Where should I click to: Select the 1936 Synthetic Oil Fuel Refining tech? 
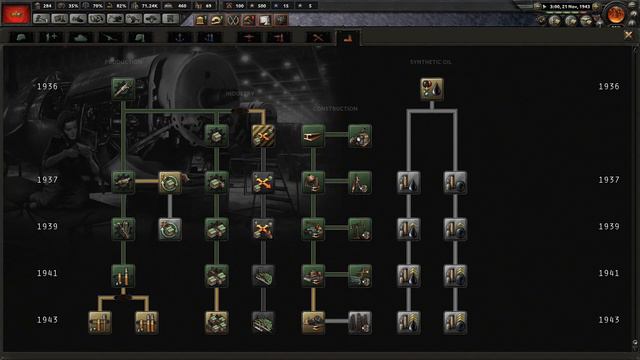432,89
